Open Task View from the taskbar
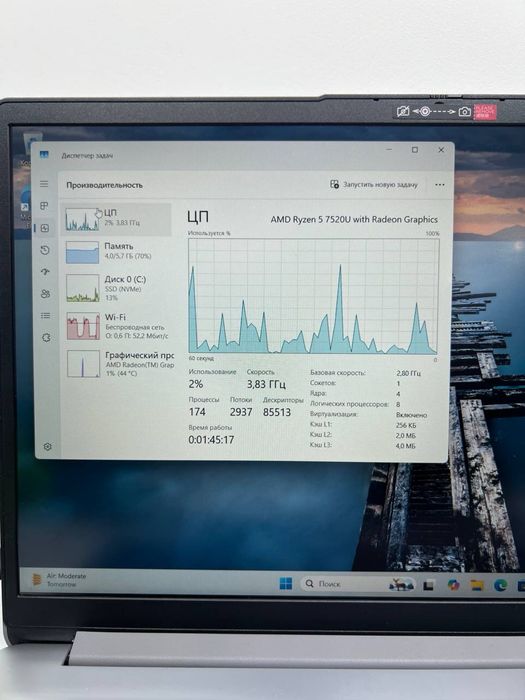Image resolution: width=525 pixels, height=700 pixels. click(x=429, y=584)
